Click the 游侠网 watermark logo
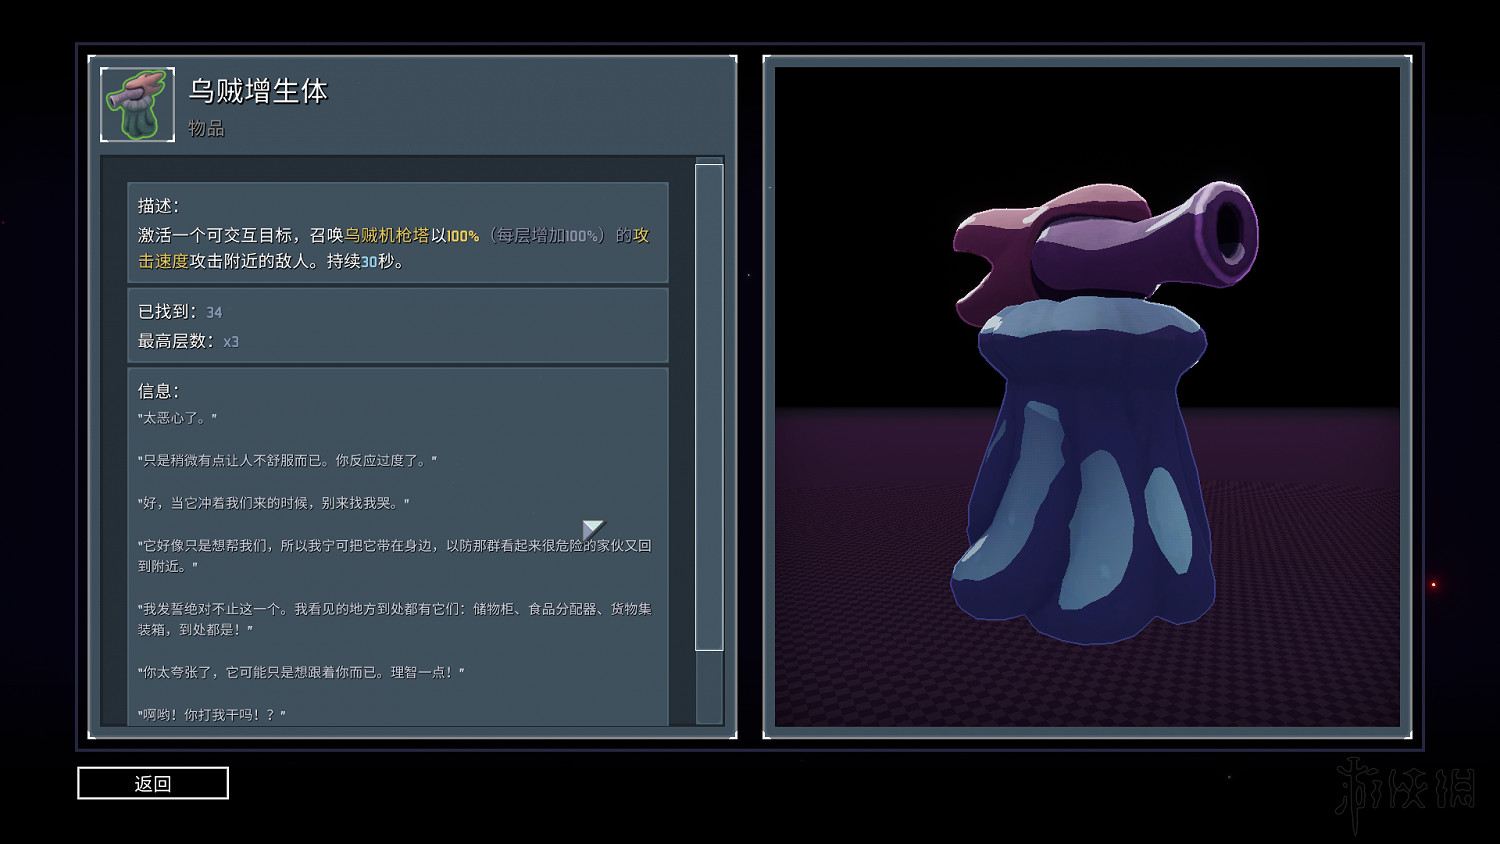The image size is (1500, 844). (x=1406, y=790)
